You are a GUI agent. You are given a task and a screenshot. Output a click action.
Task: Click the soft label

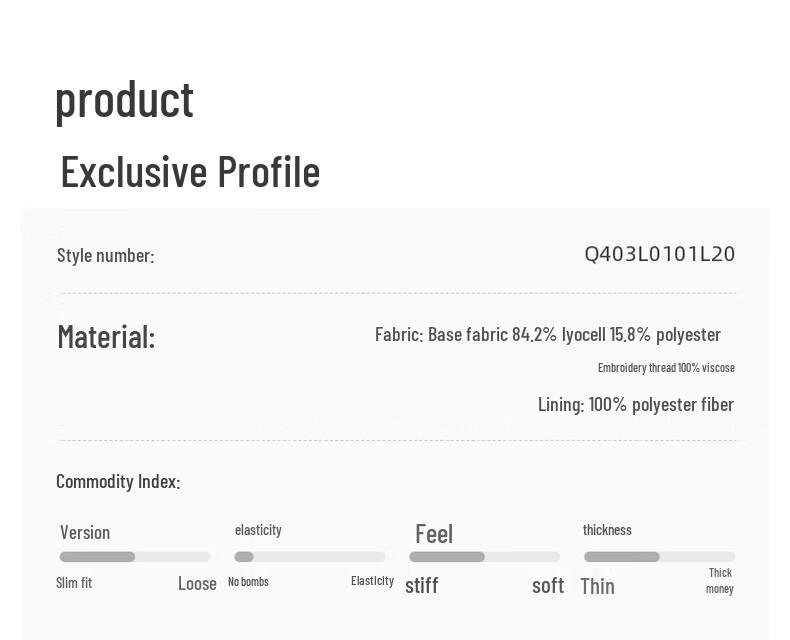(x=548, y=585)
